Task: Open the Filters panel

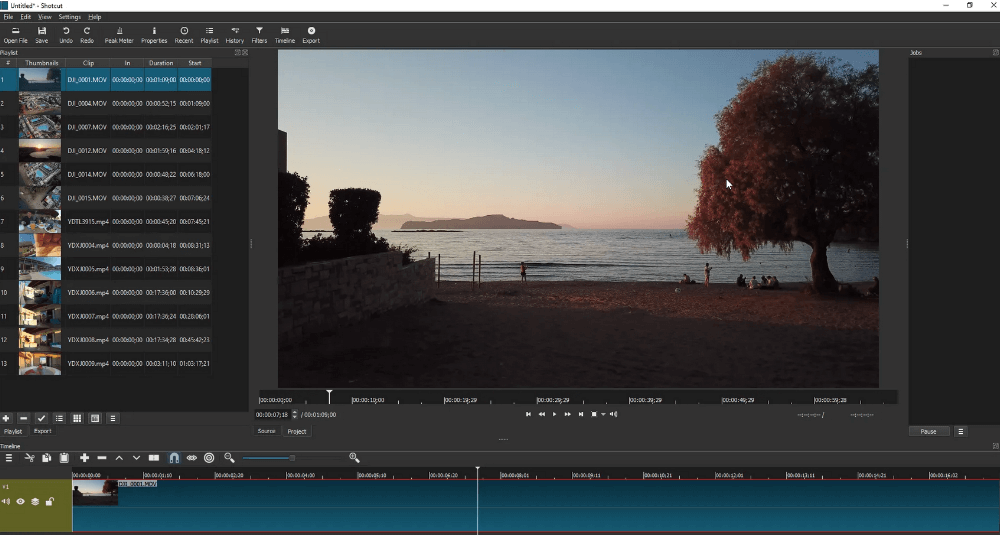Action: (x=259, y=34)
